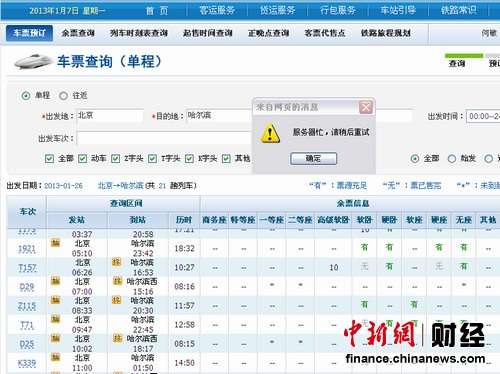
Task: Click the 始 origin icon in row Z115
Action: [x=55, y=300]
